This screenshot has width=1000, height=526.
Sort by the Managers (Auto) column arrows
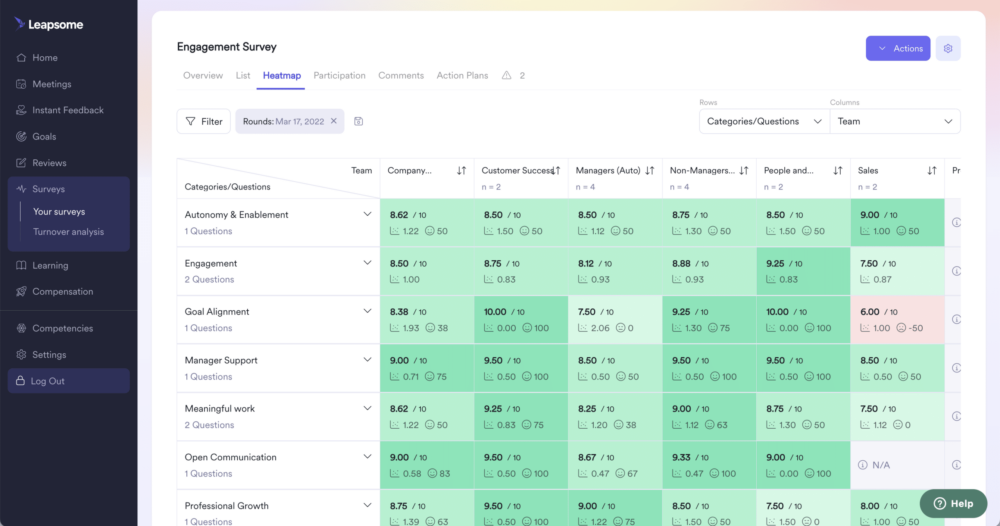[650, 171]
